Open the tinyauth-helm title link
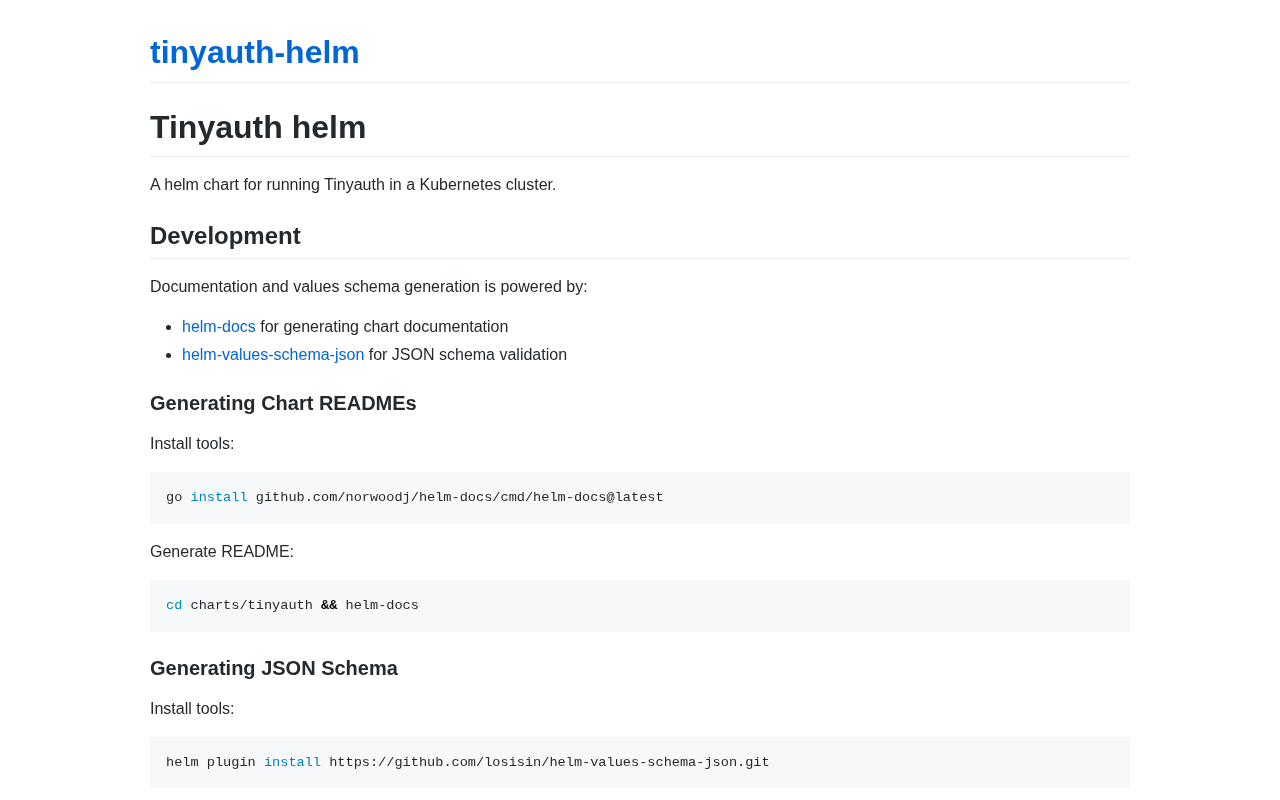Screen dimensions: 1280x800 (254, 52)
